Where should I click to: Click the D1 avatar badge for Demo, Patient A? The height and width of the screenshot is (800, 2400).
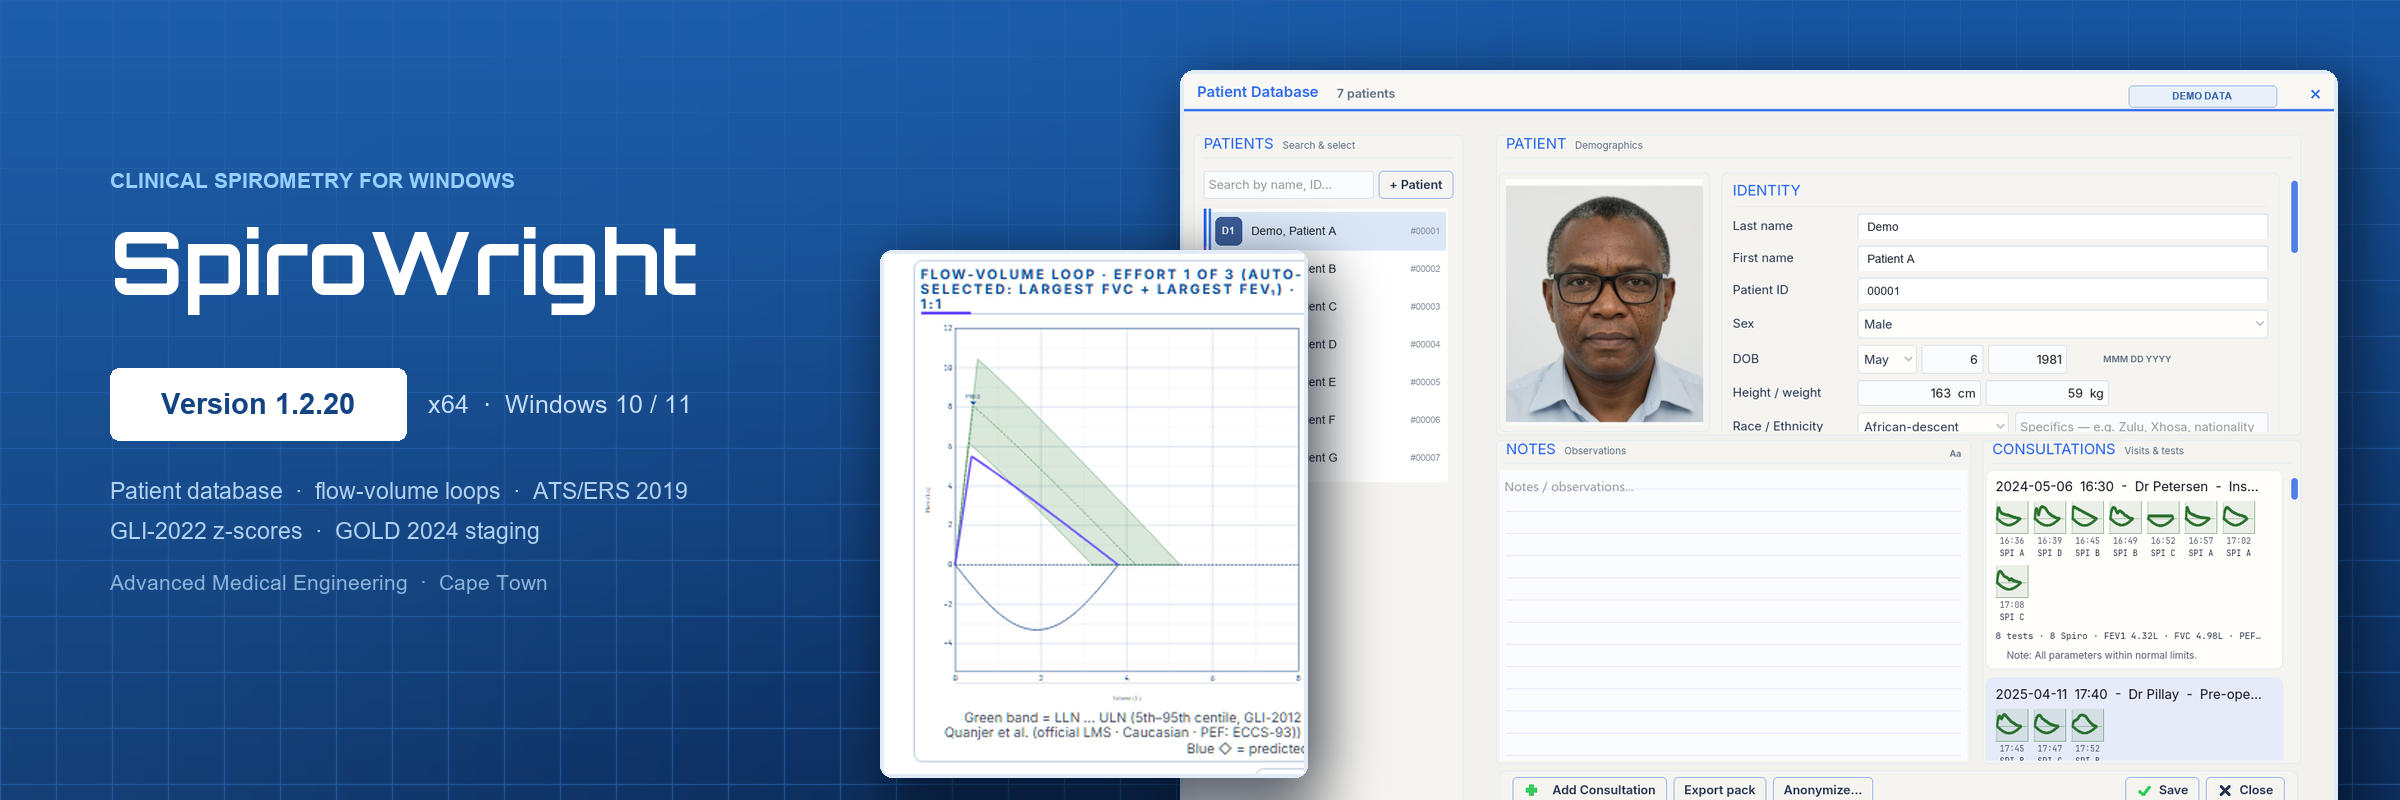(1228, 231)
